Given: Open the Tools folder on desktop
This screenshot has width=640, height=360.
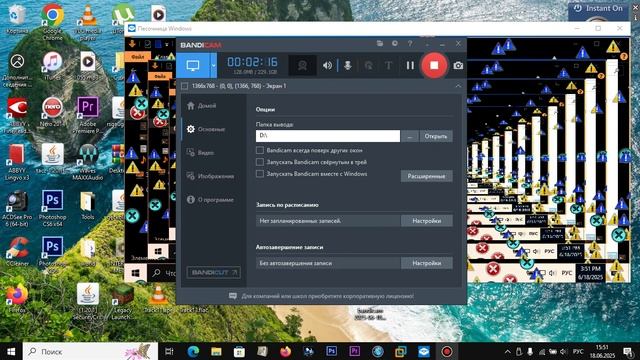Looking at the screenshot, I should (87, 205).
